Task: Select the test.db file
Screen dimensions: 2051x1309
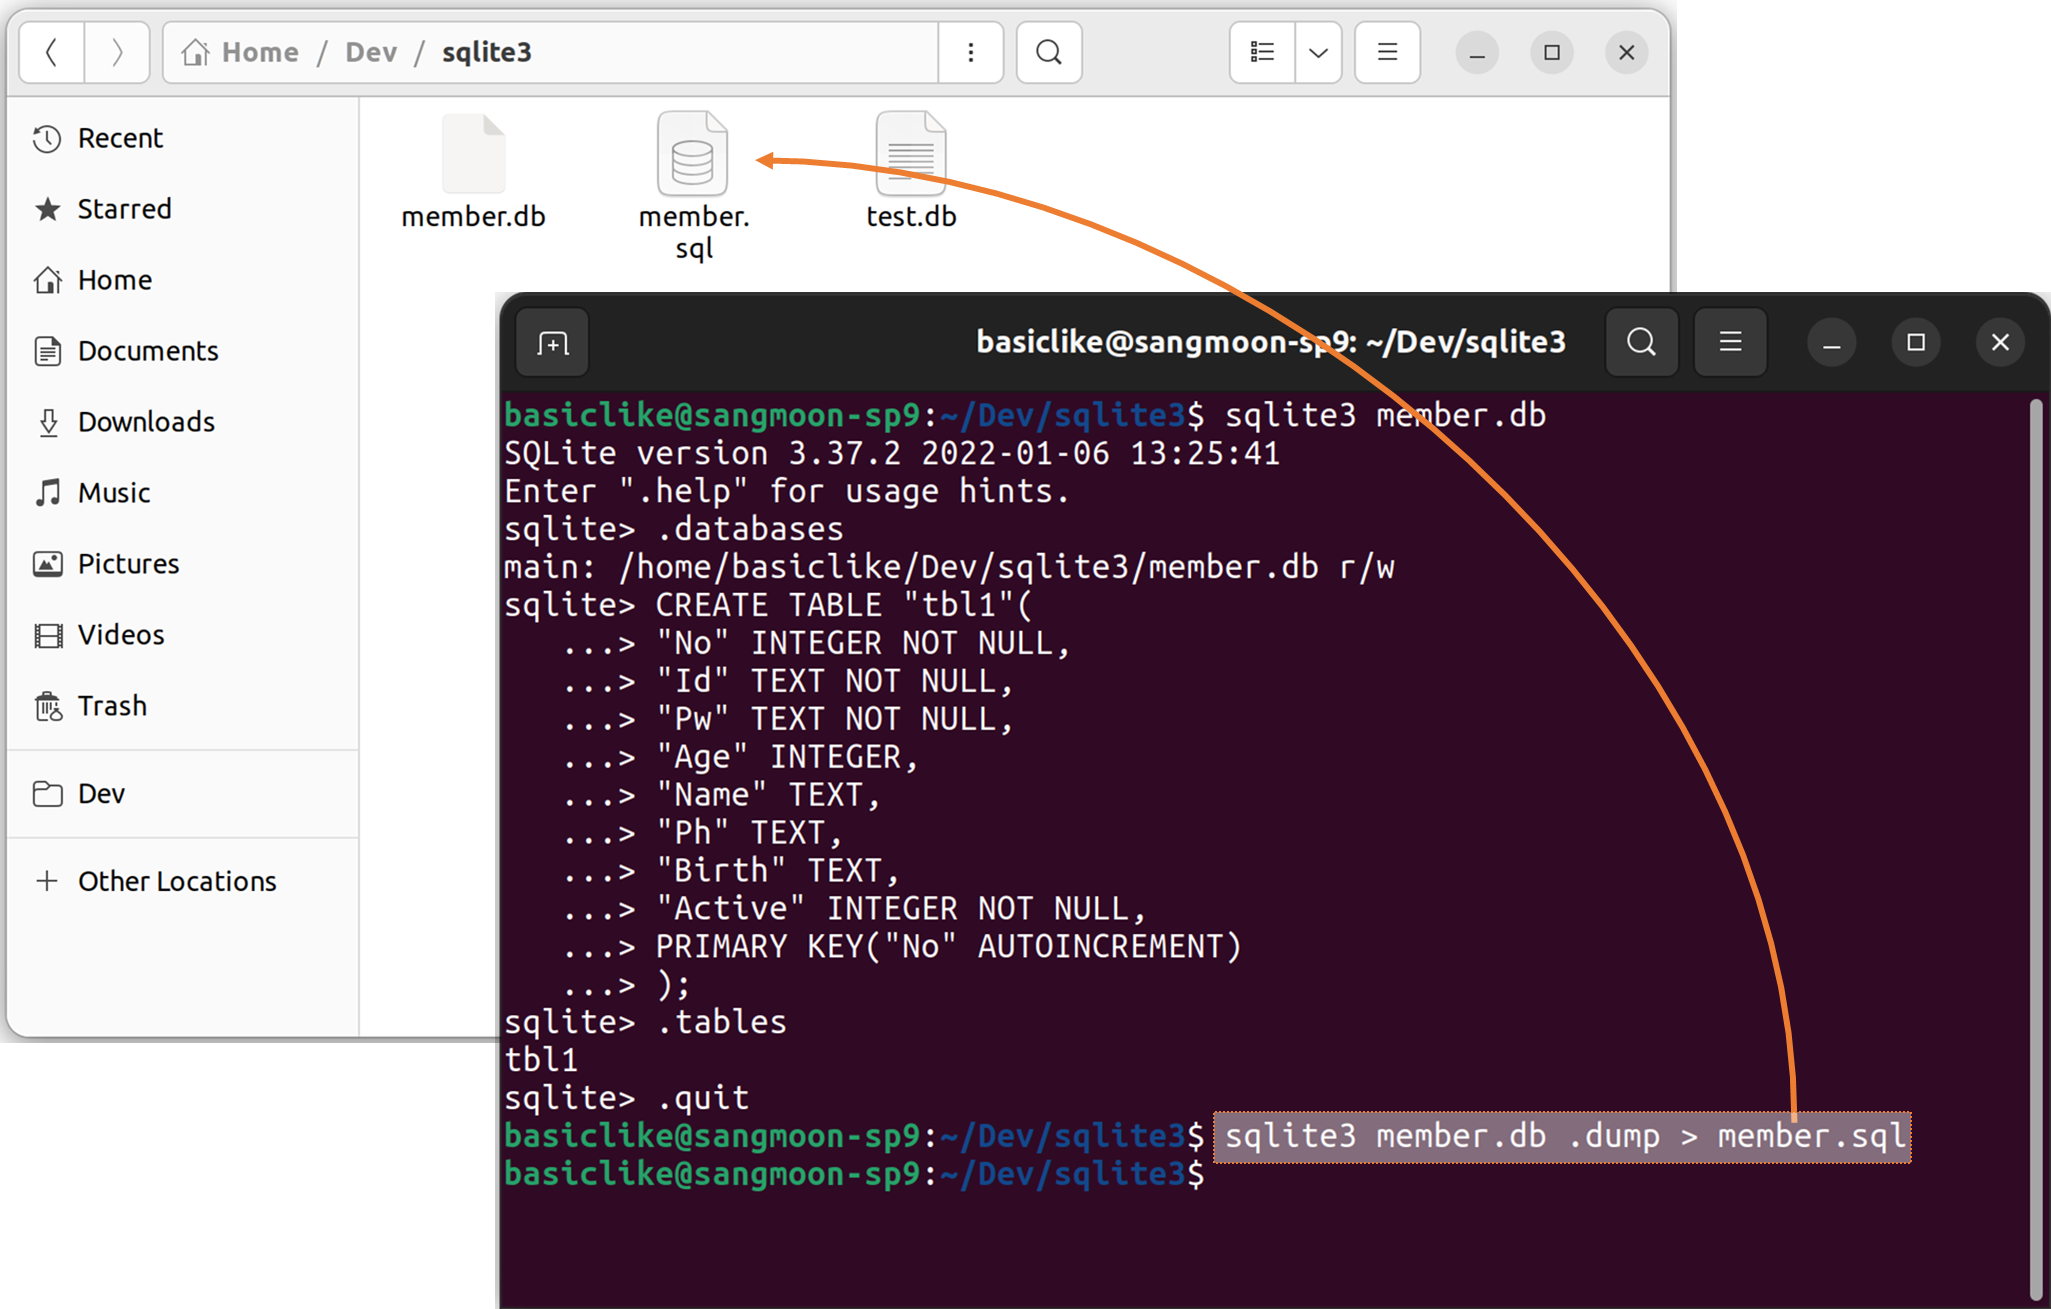Action: (x=911, y=157)
